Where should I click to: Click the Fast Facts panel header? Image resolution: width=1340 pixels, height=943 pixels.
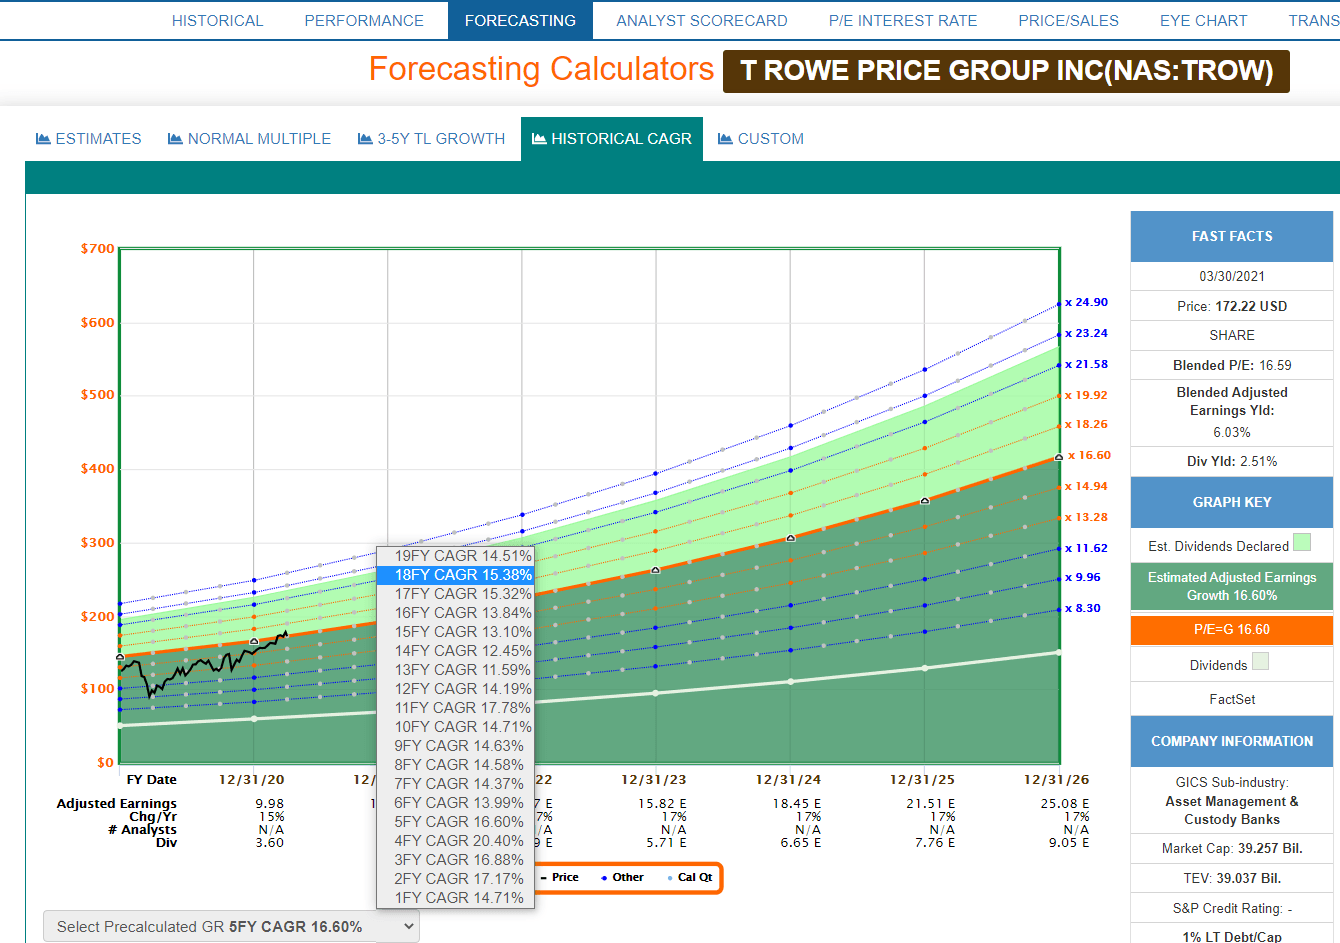point(1232,237)
